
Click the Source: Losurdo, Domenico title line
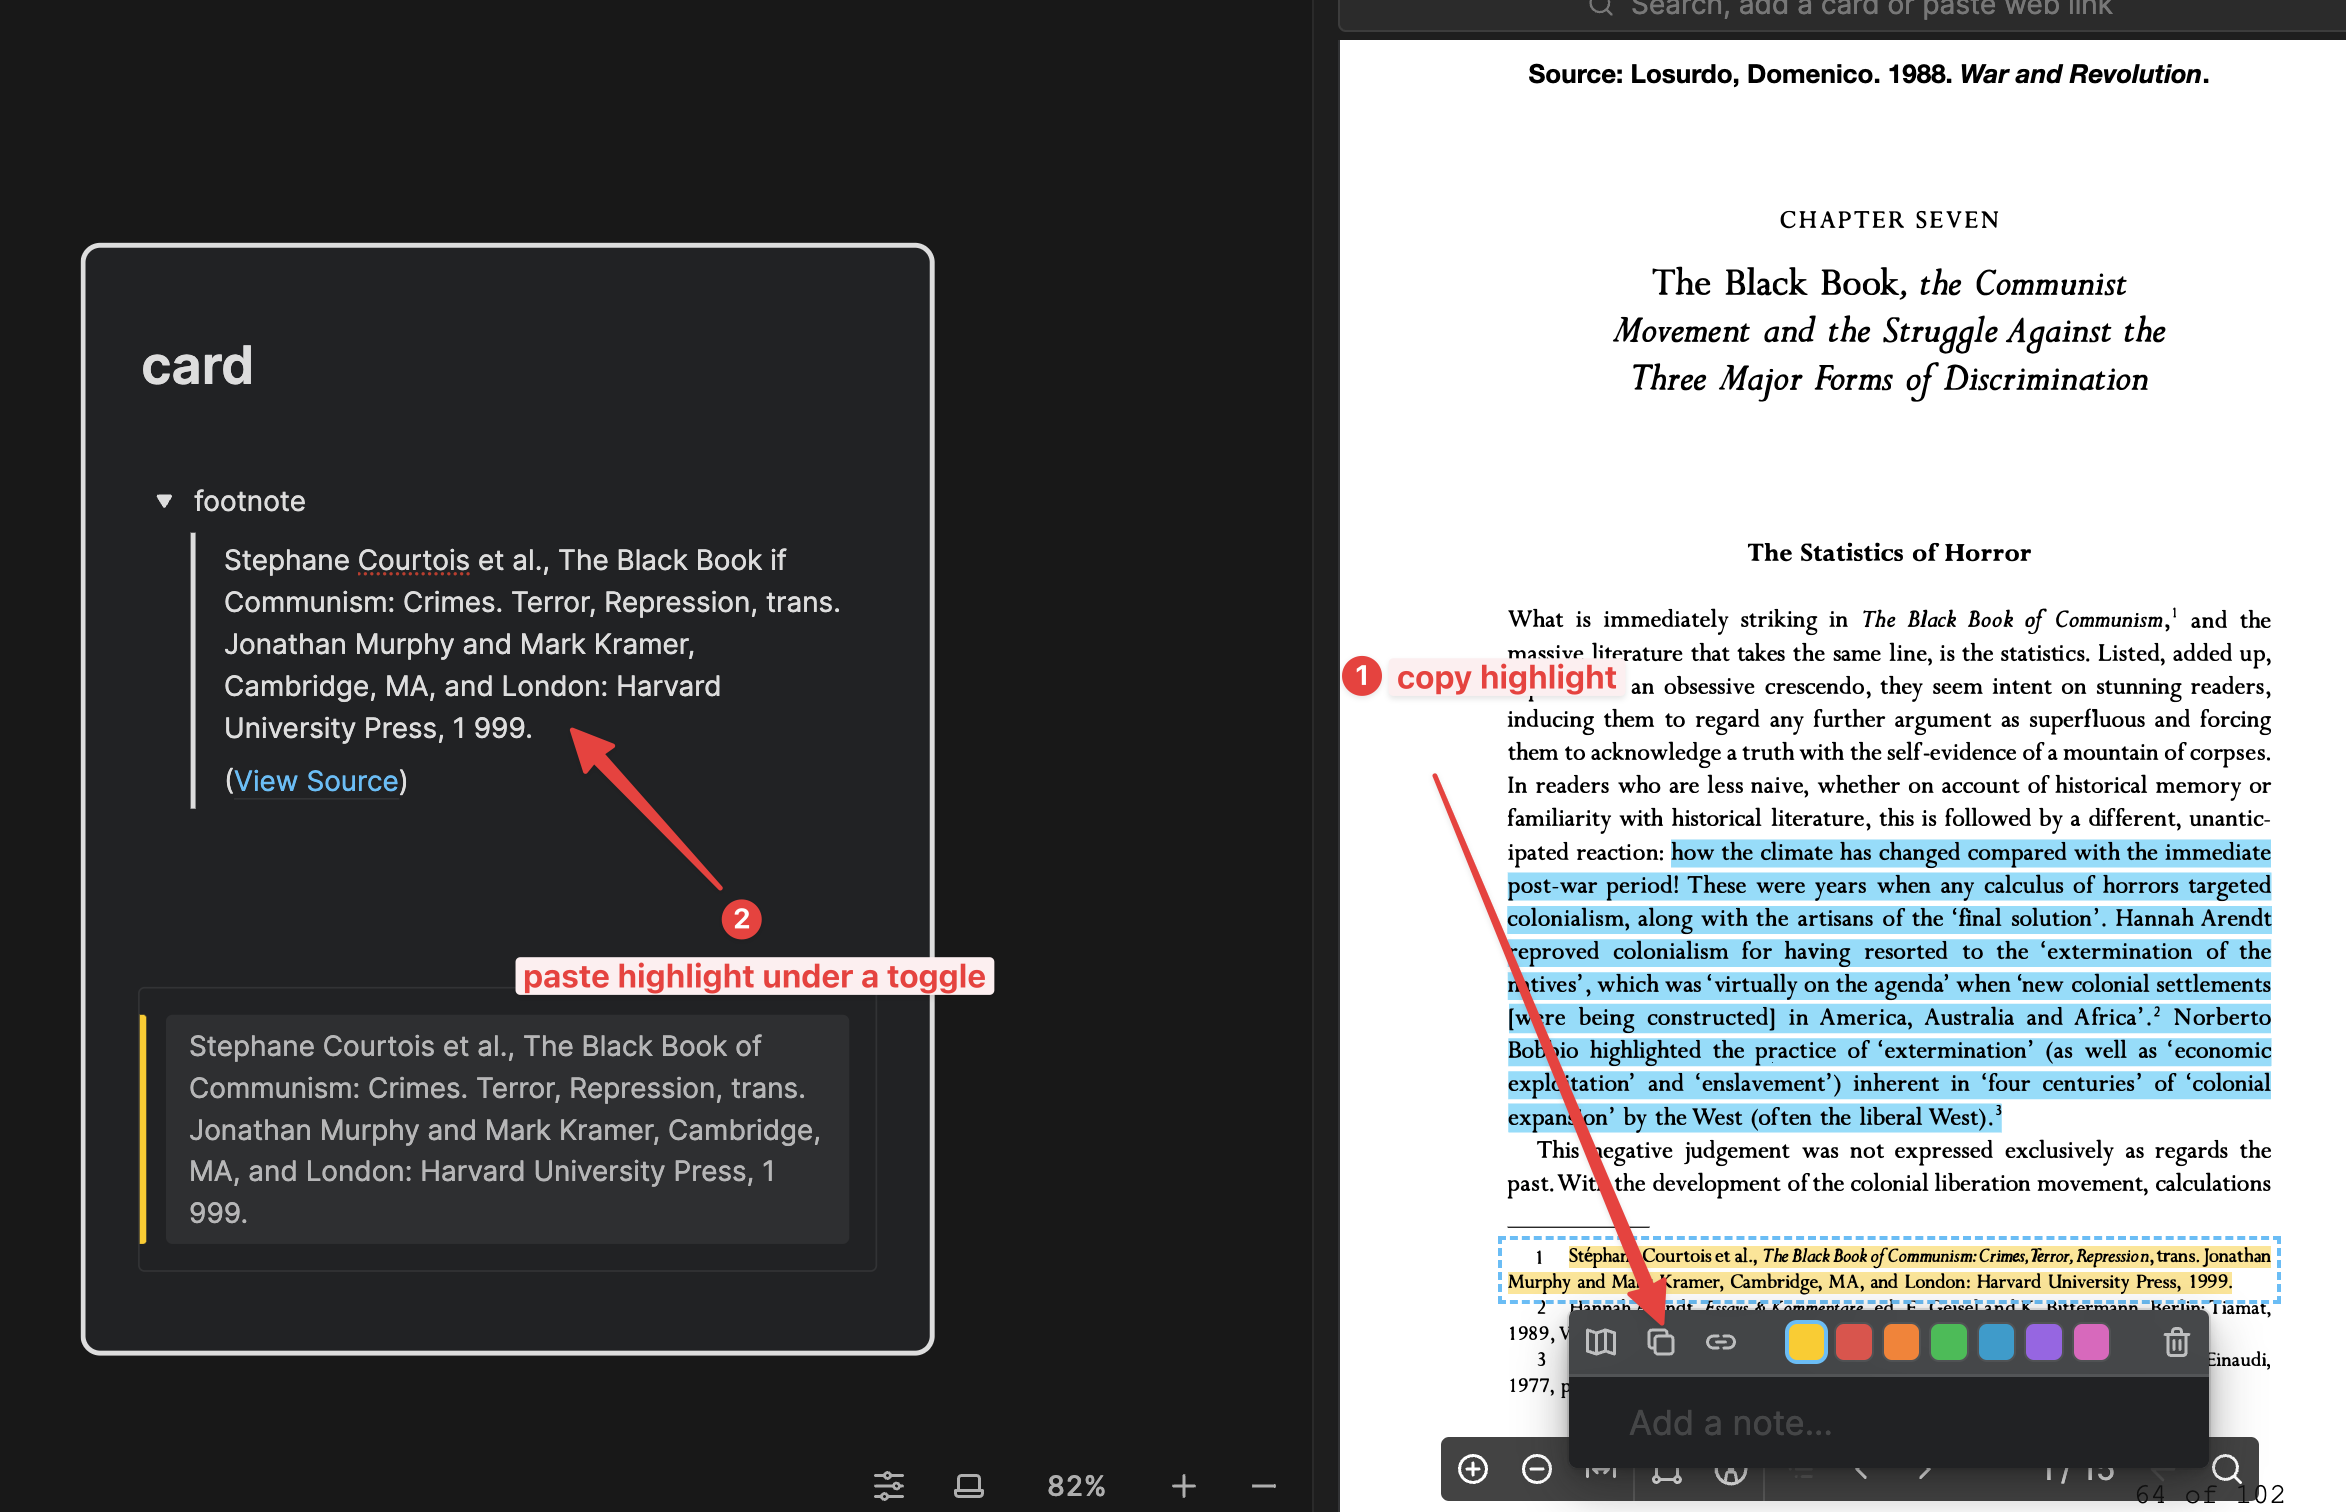(1868, 74)
